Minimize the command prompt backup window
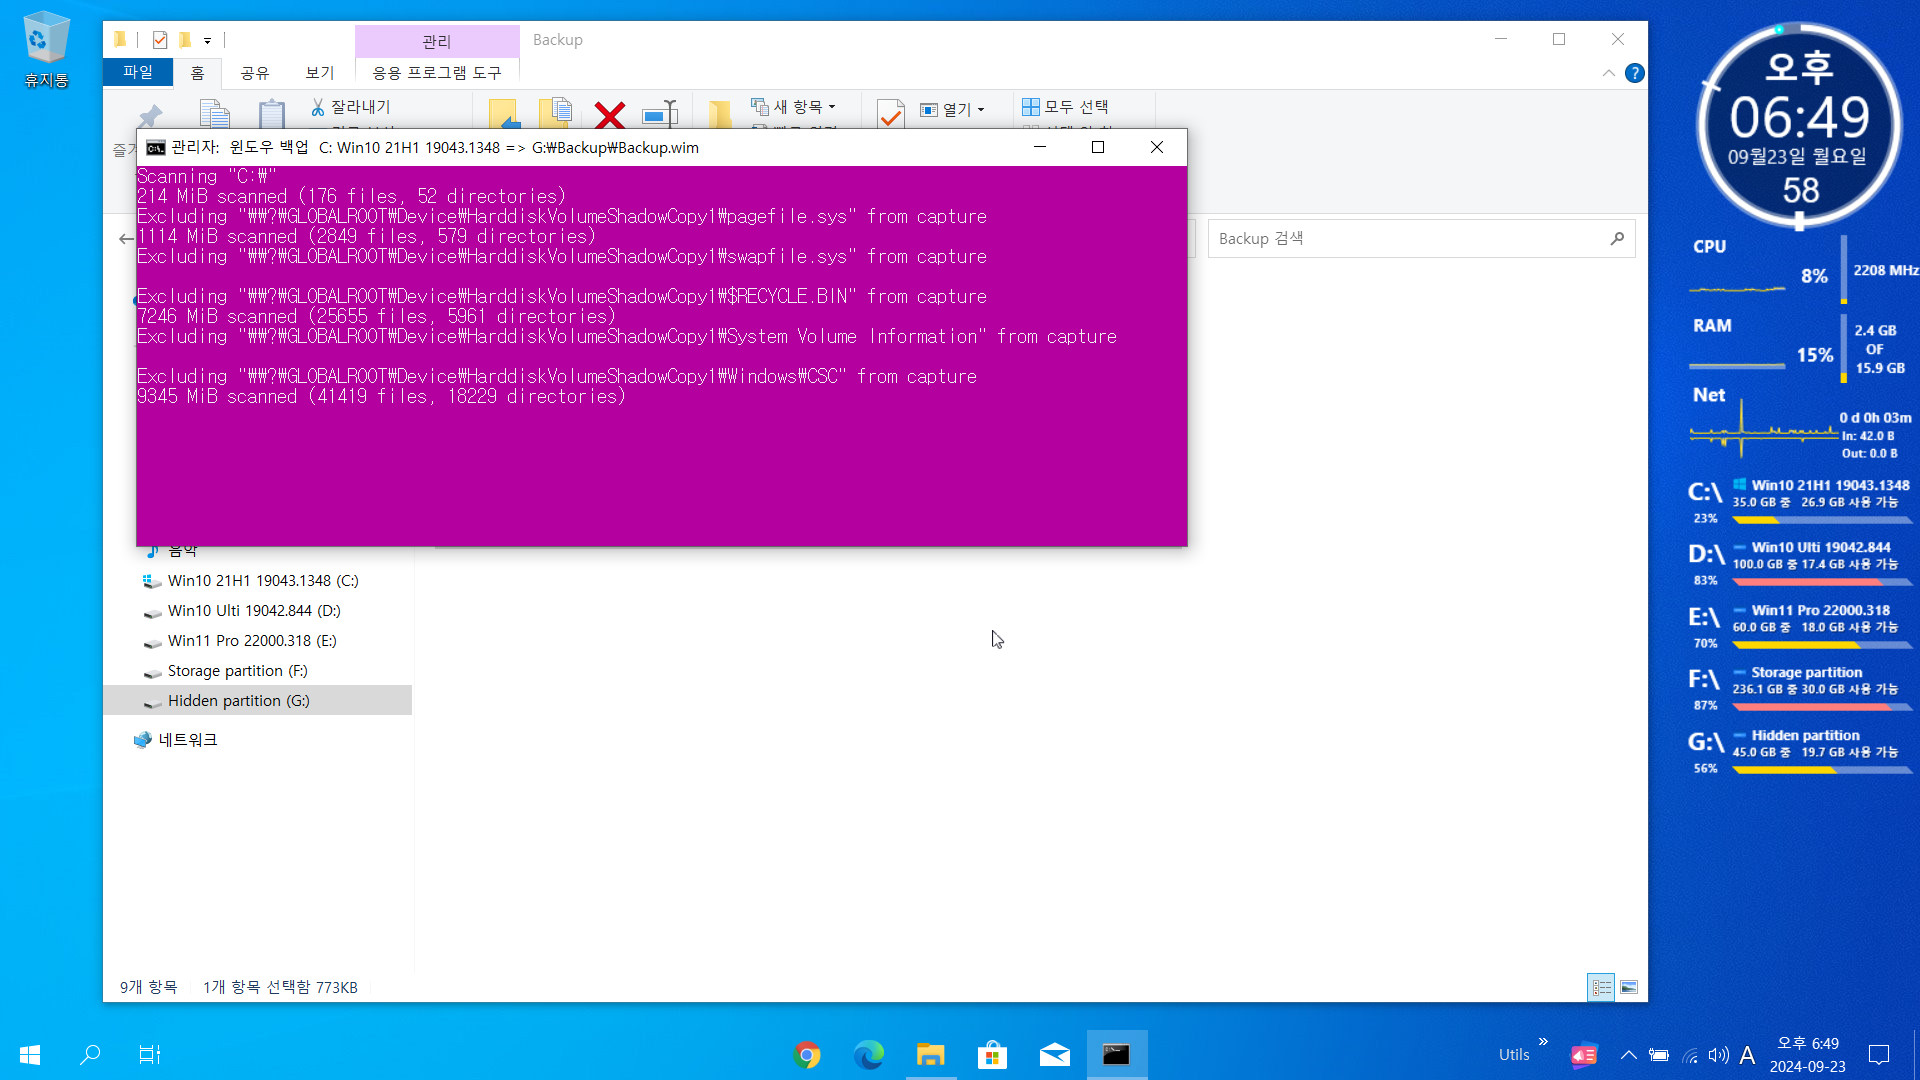Viewport: 1920px width, 1080px height. click(x=1040, y=148)
